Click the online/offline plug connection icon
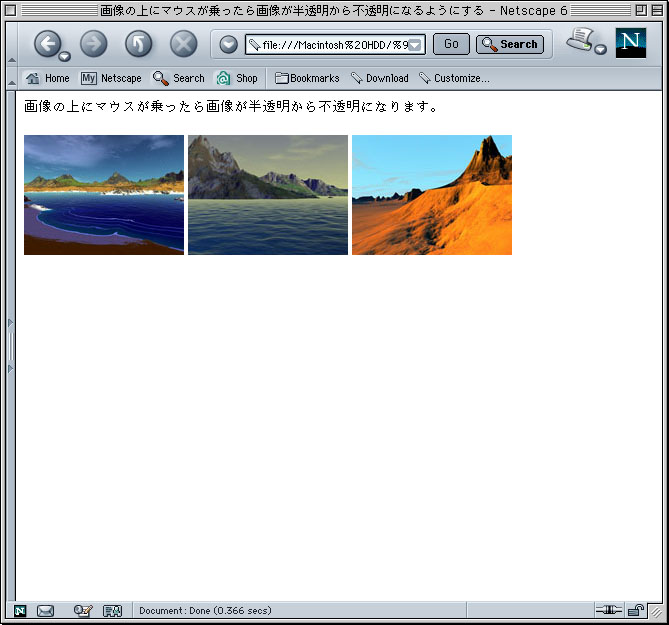Image resolution: width=669 pixels, height=625 pixels. pyautogui.click(x=609, y=610)
